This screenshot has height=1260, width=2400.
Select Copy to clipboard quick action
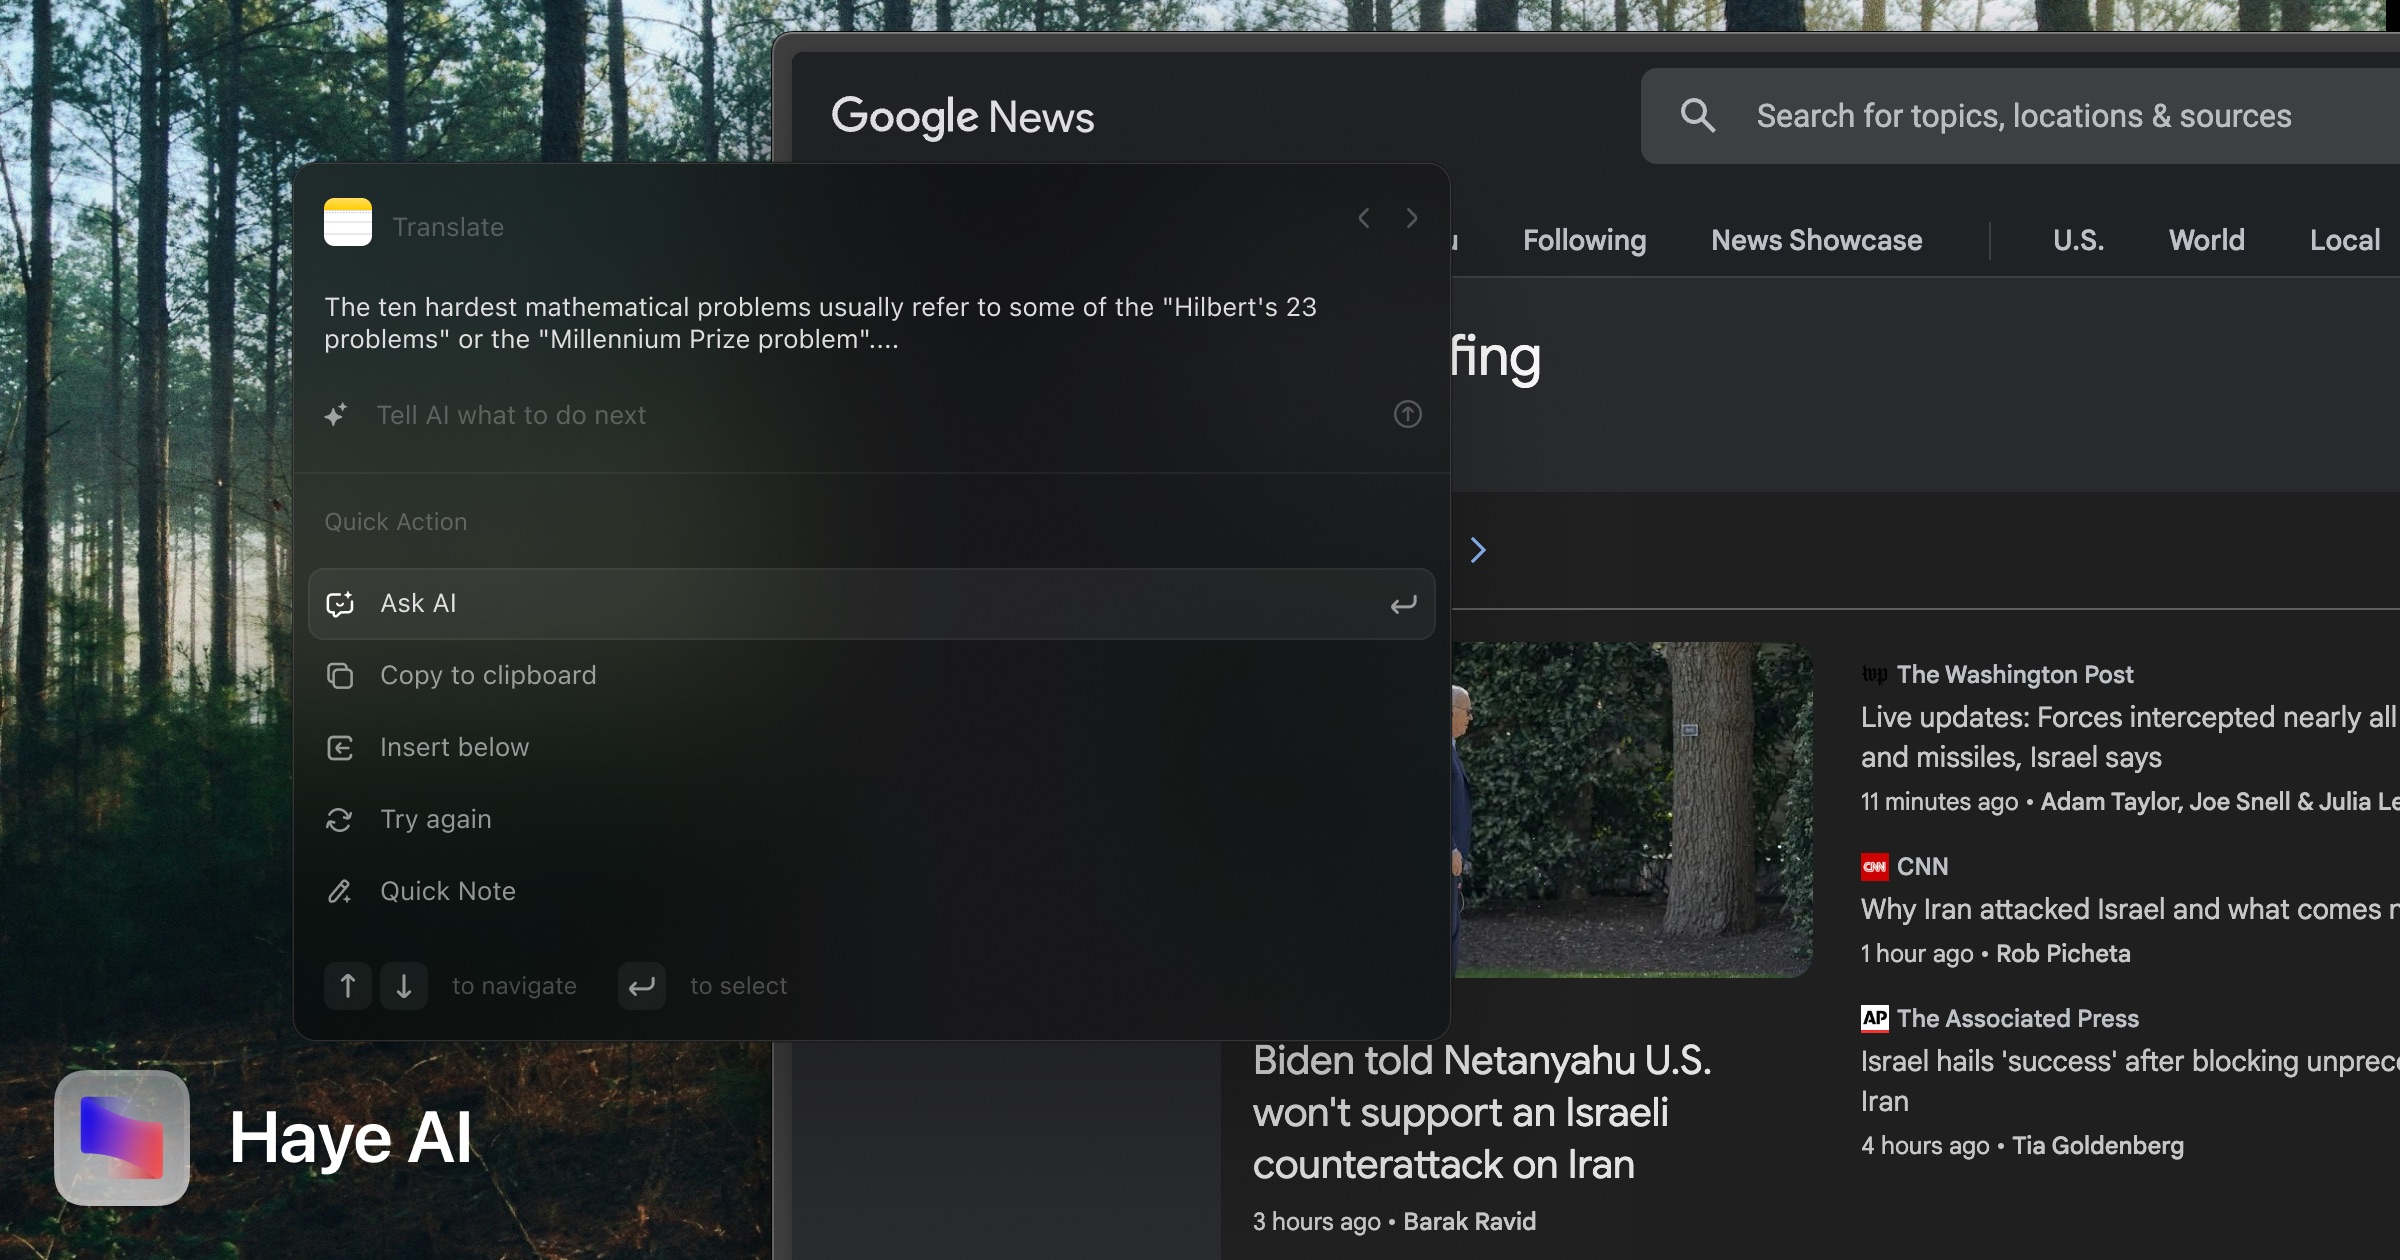pyautogui.click(x=872, y=676)
